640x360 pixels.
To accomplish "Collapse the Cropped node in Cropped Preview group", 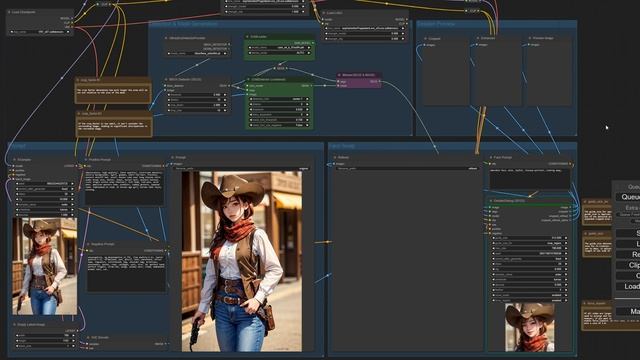I will [x=425, y=39].
